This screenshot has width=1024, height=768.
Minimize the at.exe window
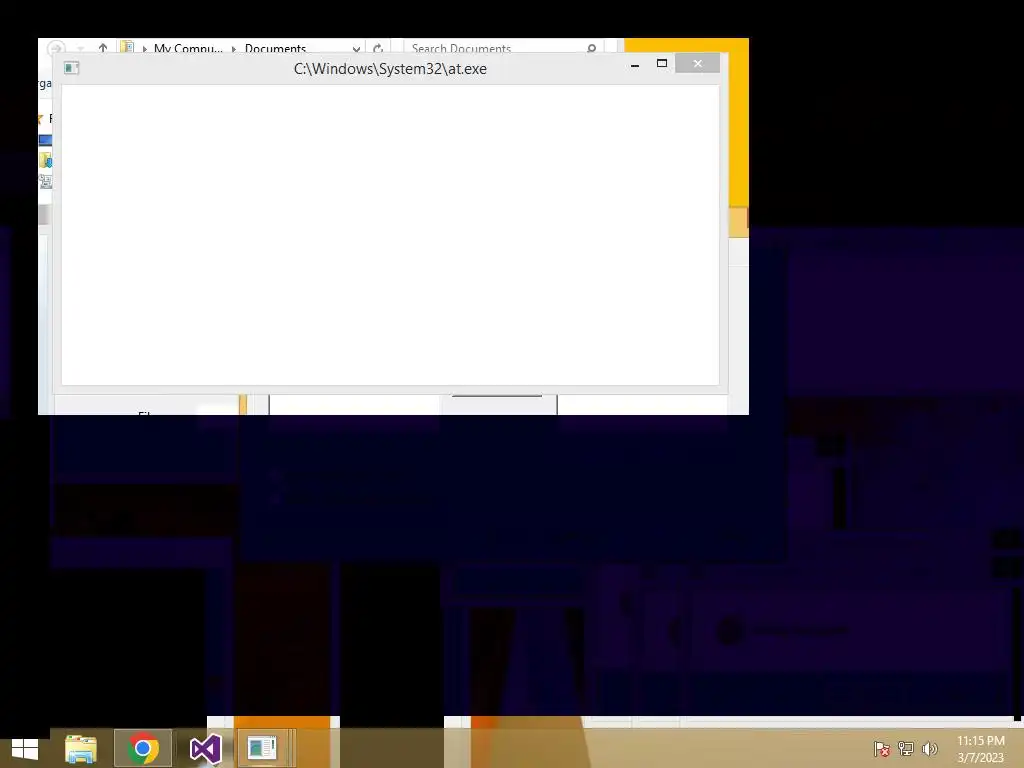[x=635, y=64]
